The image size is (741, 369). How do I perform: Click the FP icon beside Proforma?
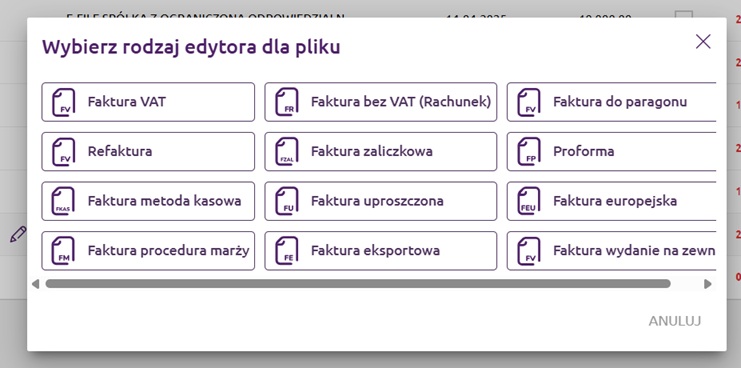[x=529, y=152]
